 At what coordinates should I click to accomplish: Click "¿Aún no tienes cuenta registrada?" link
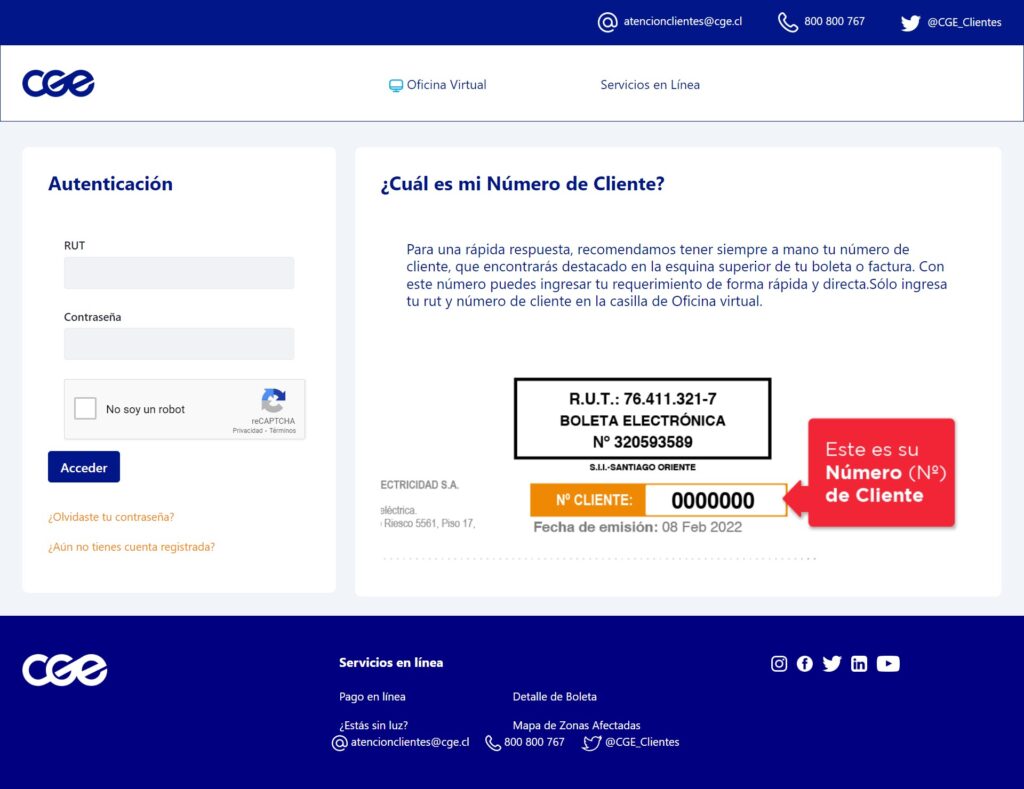(x=131, y=547)
